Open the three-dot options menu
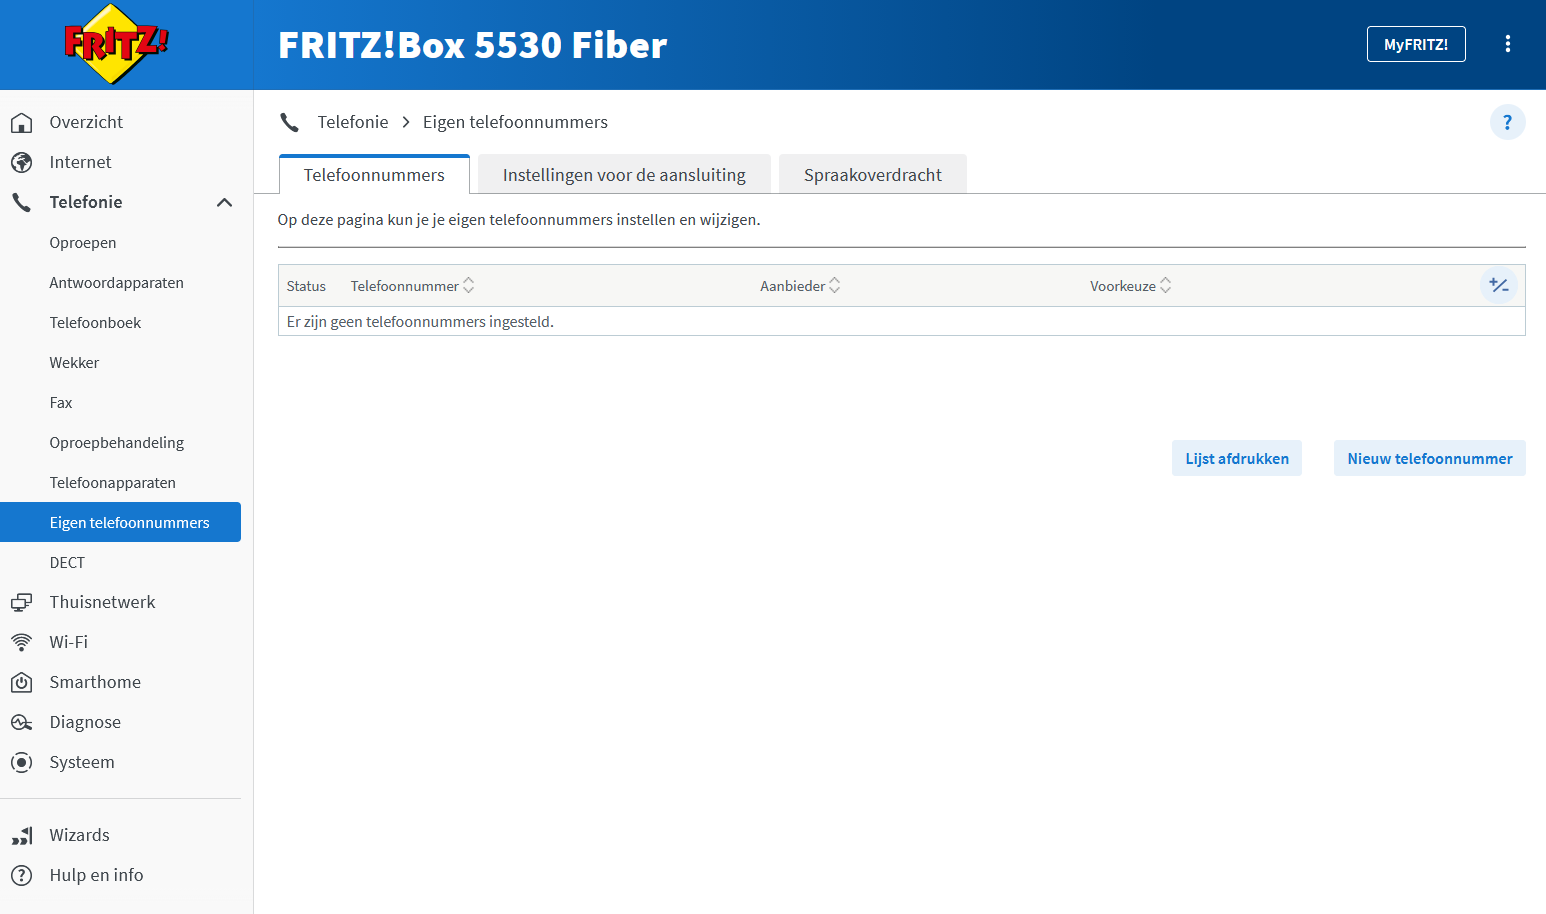 pos(1507,44)
